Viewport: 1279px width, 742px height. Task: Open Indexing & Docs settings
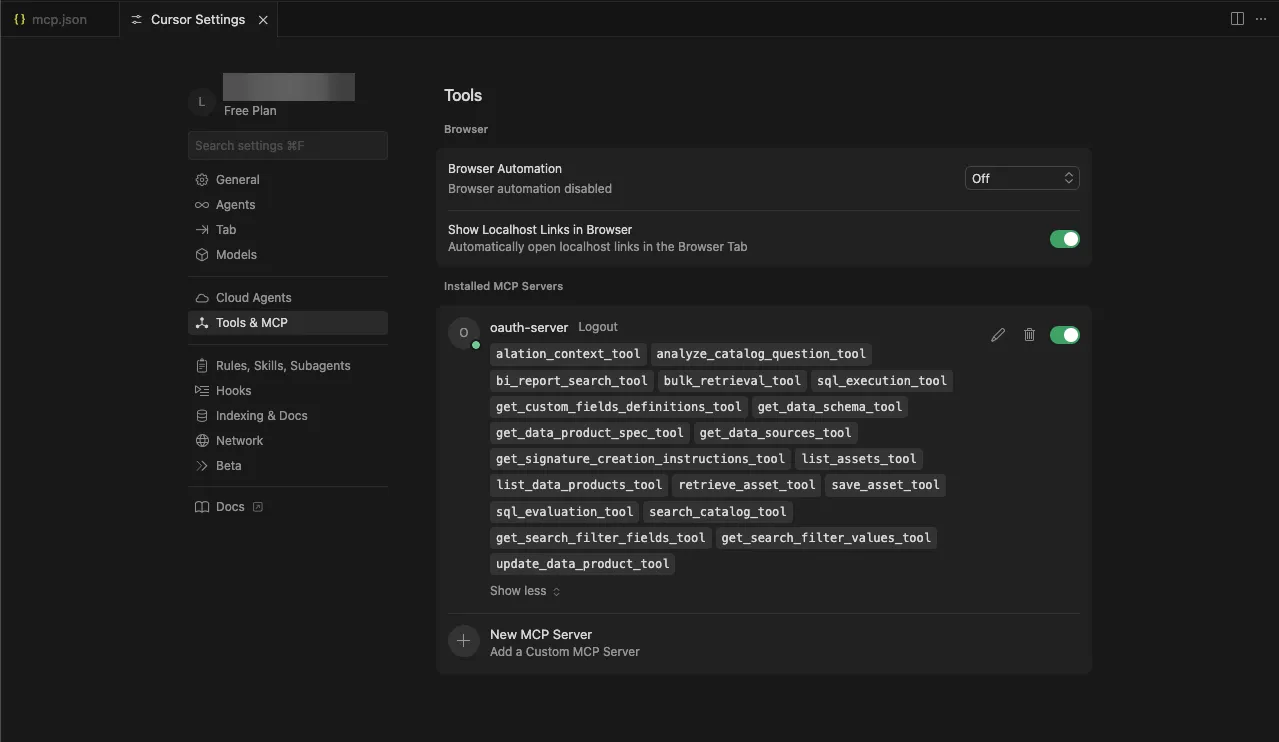pos(259,415)
